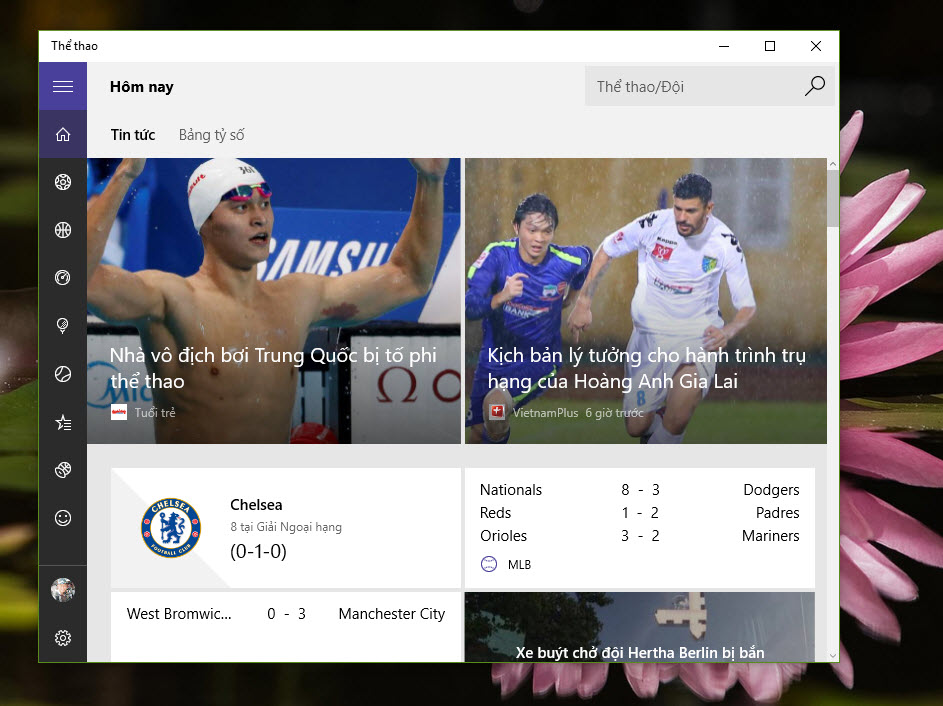This screenshot has width=943, height=706.
Task: Click the Chelsea club crest
Action: tap(171, 527)
